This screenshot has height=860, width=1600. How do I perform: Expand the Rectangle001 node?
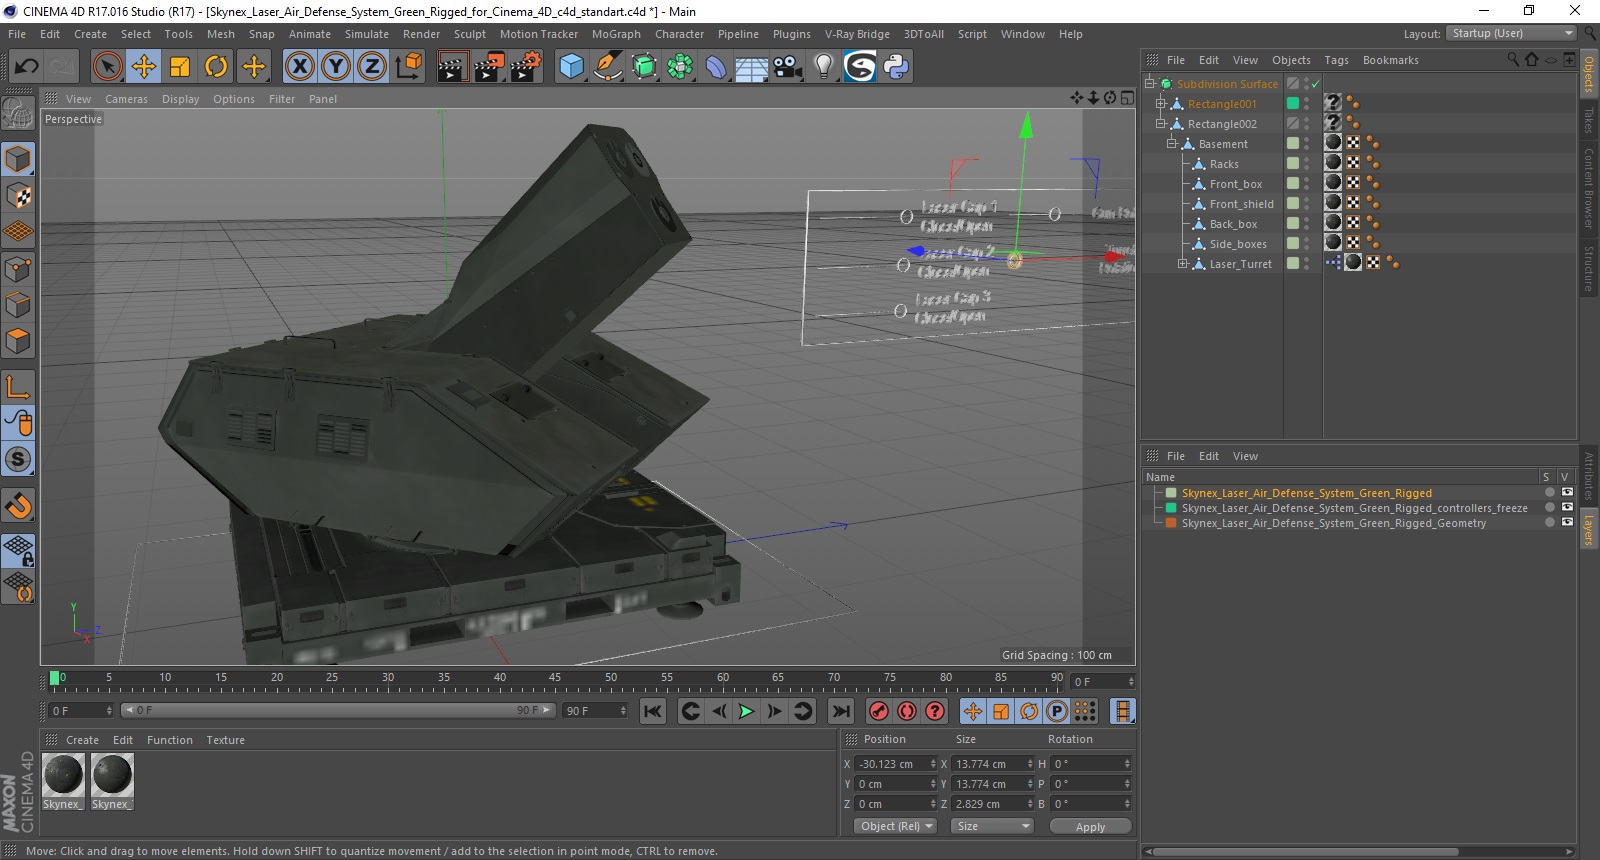pyautogui.click(x=1161, y=104)
